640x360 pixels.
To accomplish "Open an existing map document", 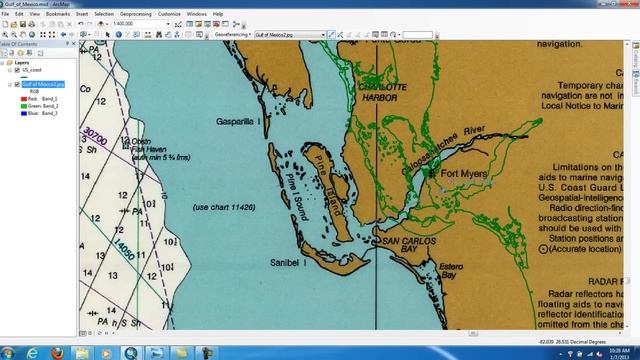I will click(x=14, y=24).
